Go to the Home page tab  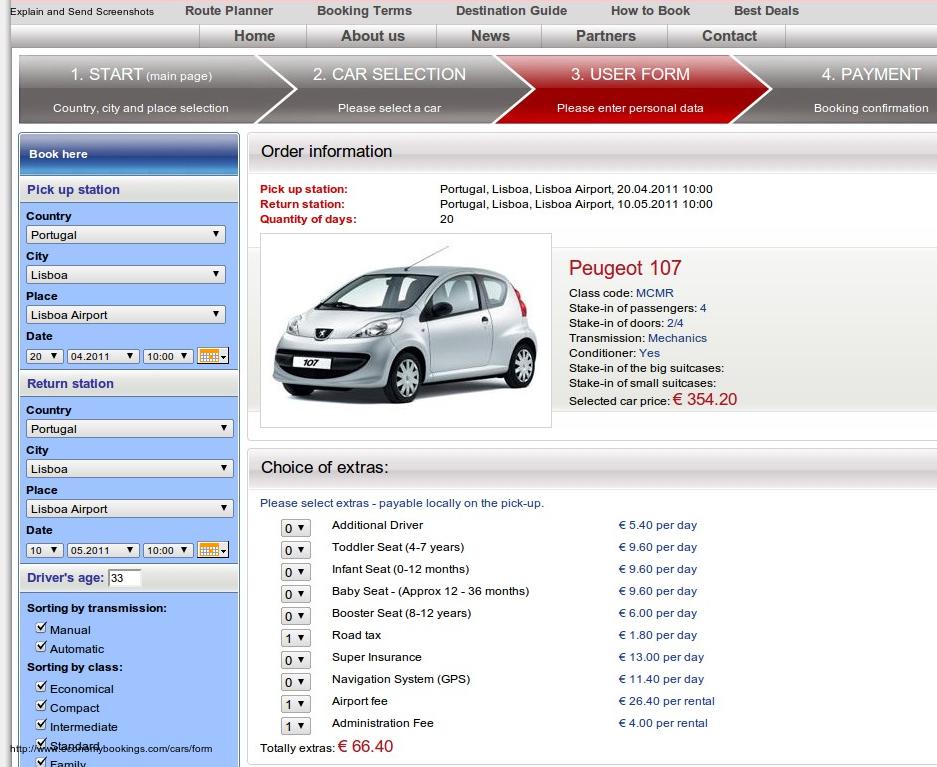(x=254, y=36)
